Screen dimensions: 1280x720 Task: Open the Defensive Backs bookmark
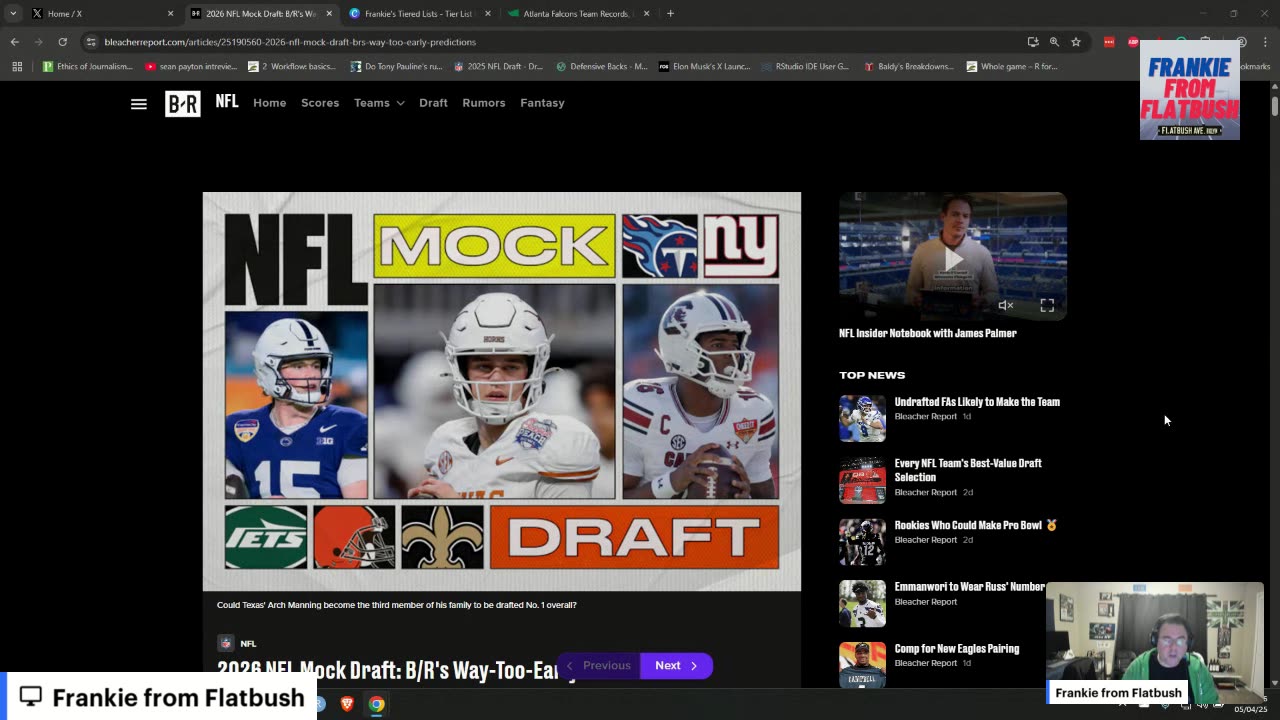coord(601,67)
